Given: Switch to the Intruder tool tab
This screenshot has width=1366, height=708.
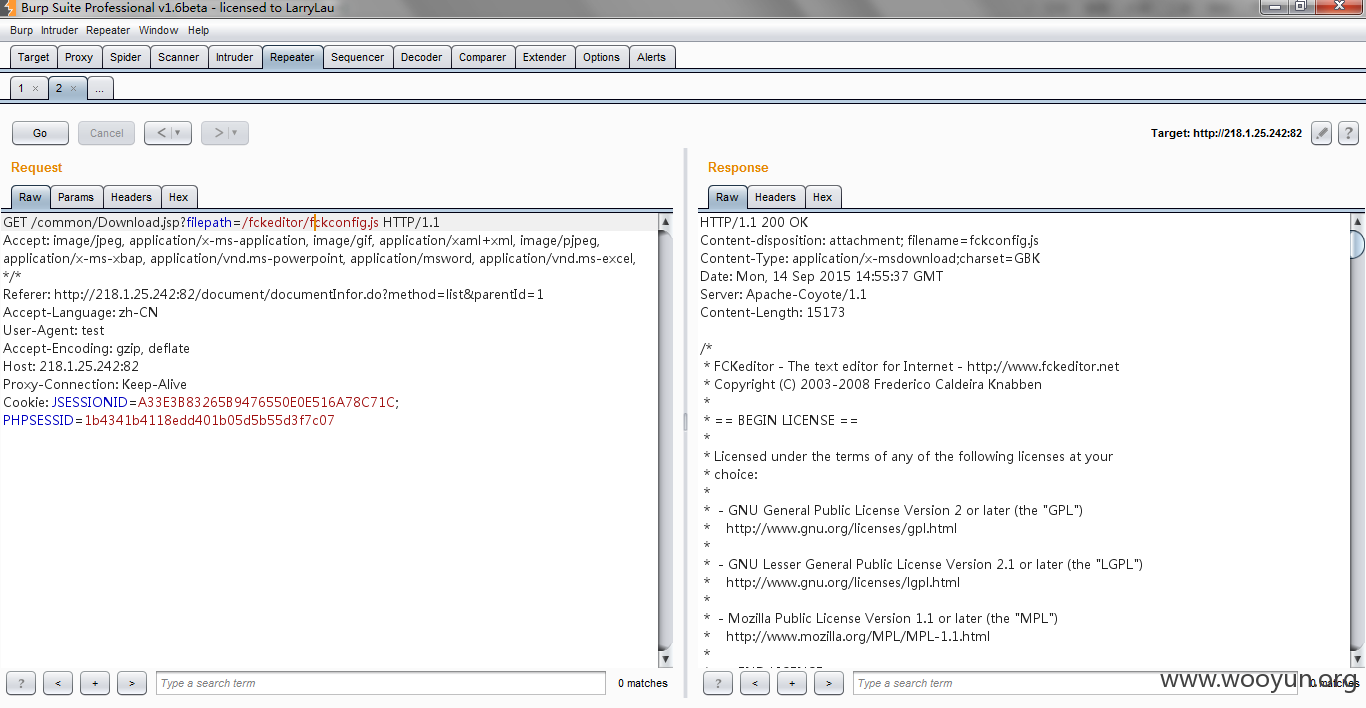Looking at the screenshot, I should coord(234,57).
